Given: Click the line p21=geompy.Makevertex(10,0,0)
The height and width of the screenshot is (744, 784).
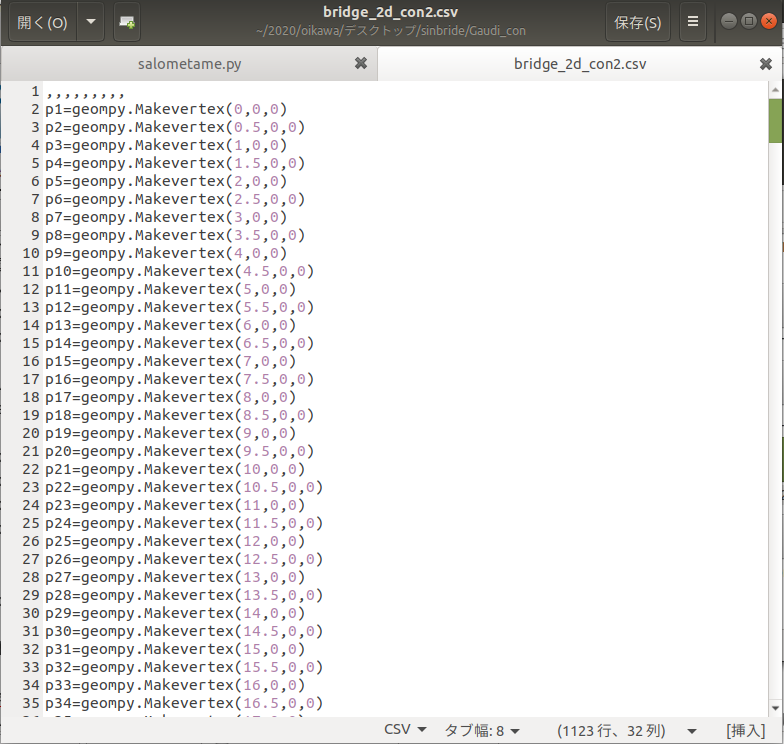Looking at the screenshot, I should [175, 469].
